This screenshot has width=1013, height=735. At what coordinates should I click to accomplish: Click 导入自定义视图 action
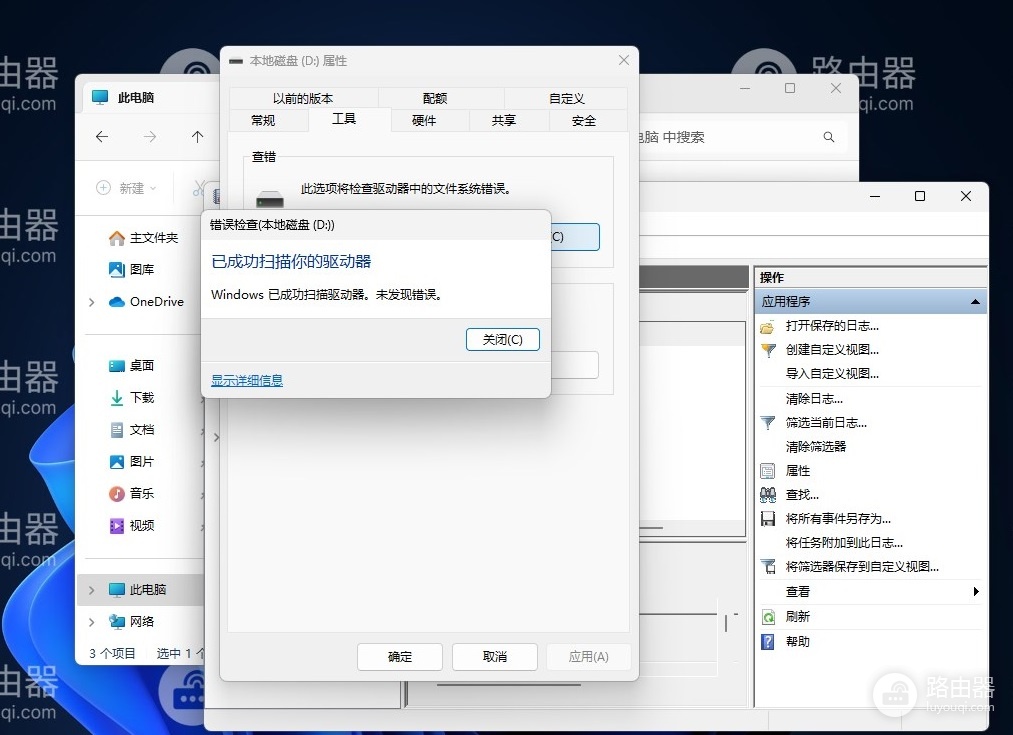click(832, 373)
